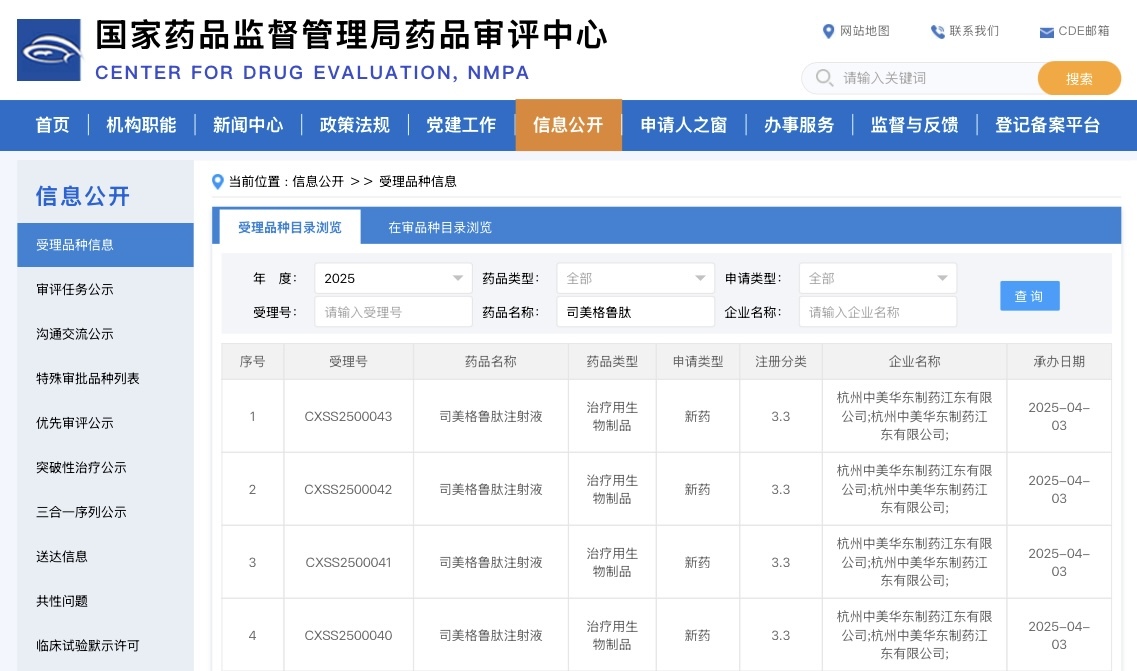The image size is (1137, 671).
Task: Click the blue 查询 button
Action: point(1030,296)
